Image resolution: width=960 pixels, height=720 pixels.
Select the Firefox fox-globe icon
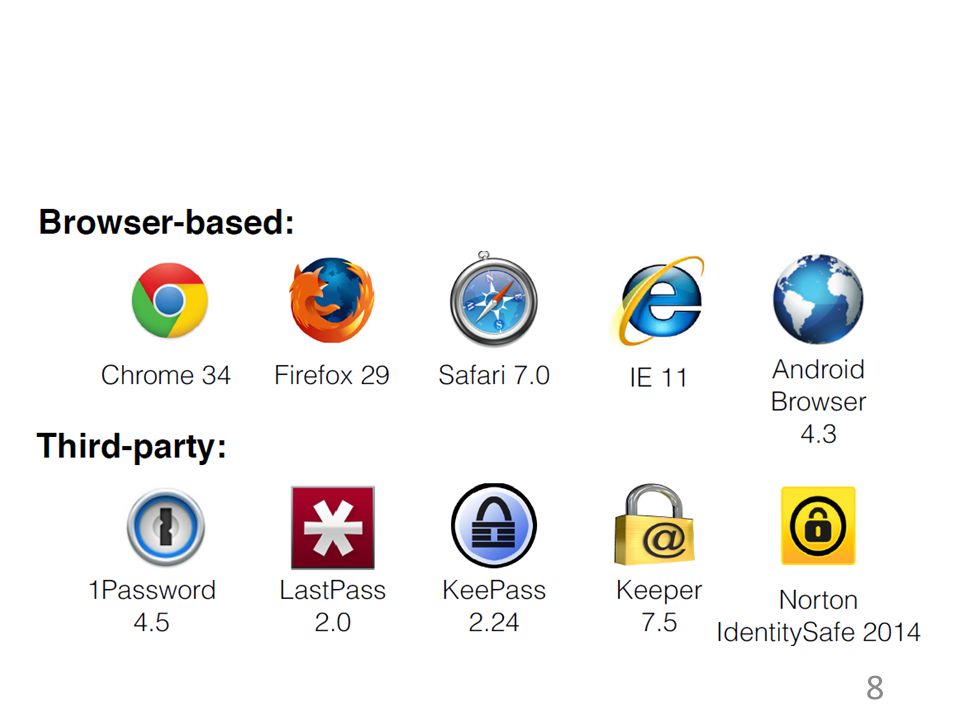coord(332,299)
